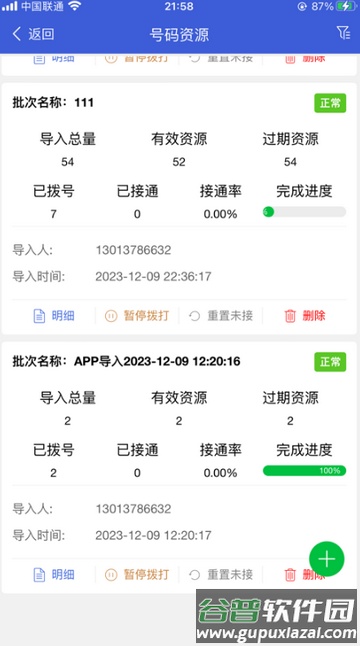Click the 号码资源 page title

click(x=179, y=35)
